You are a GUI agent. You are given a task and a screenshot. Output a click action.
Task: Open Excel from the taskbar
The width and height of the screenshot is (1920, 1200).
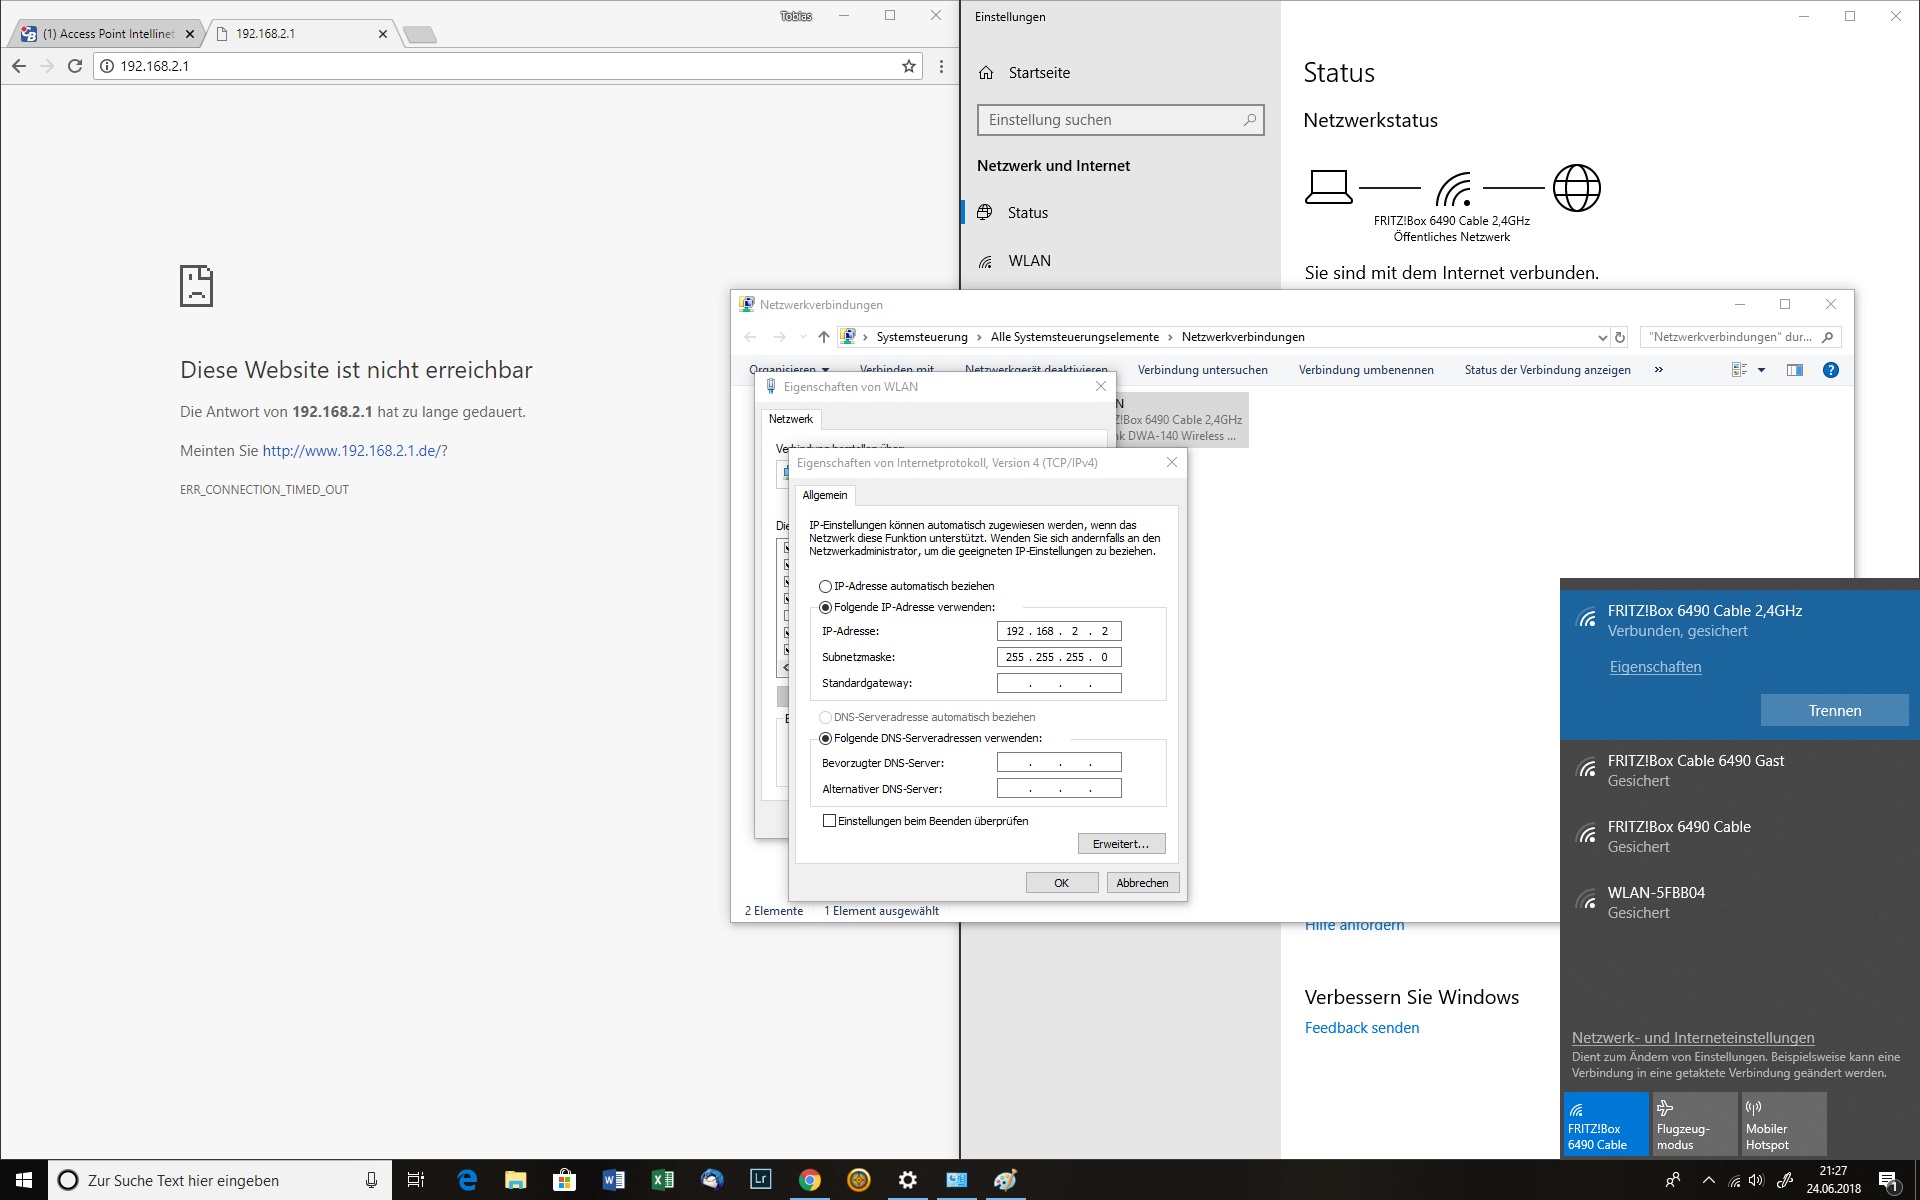pos(662,1180)
